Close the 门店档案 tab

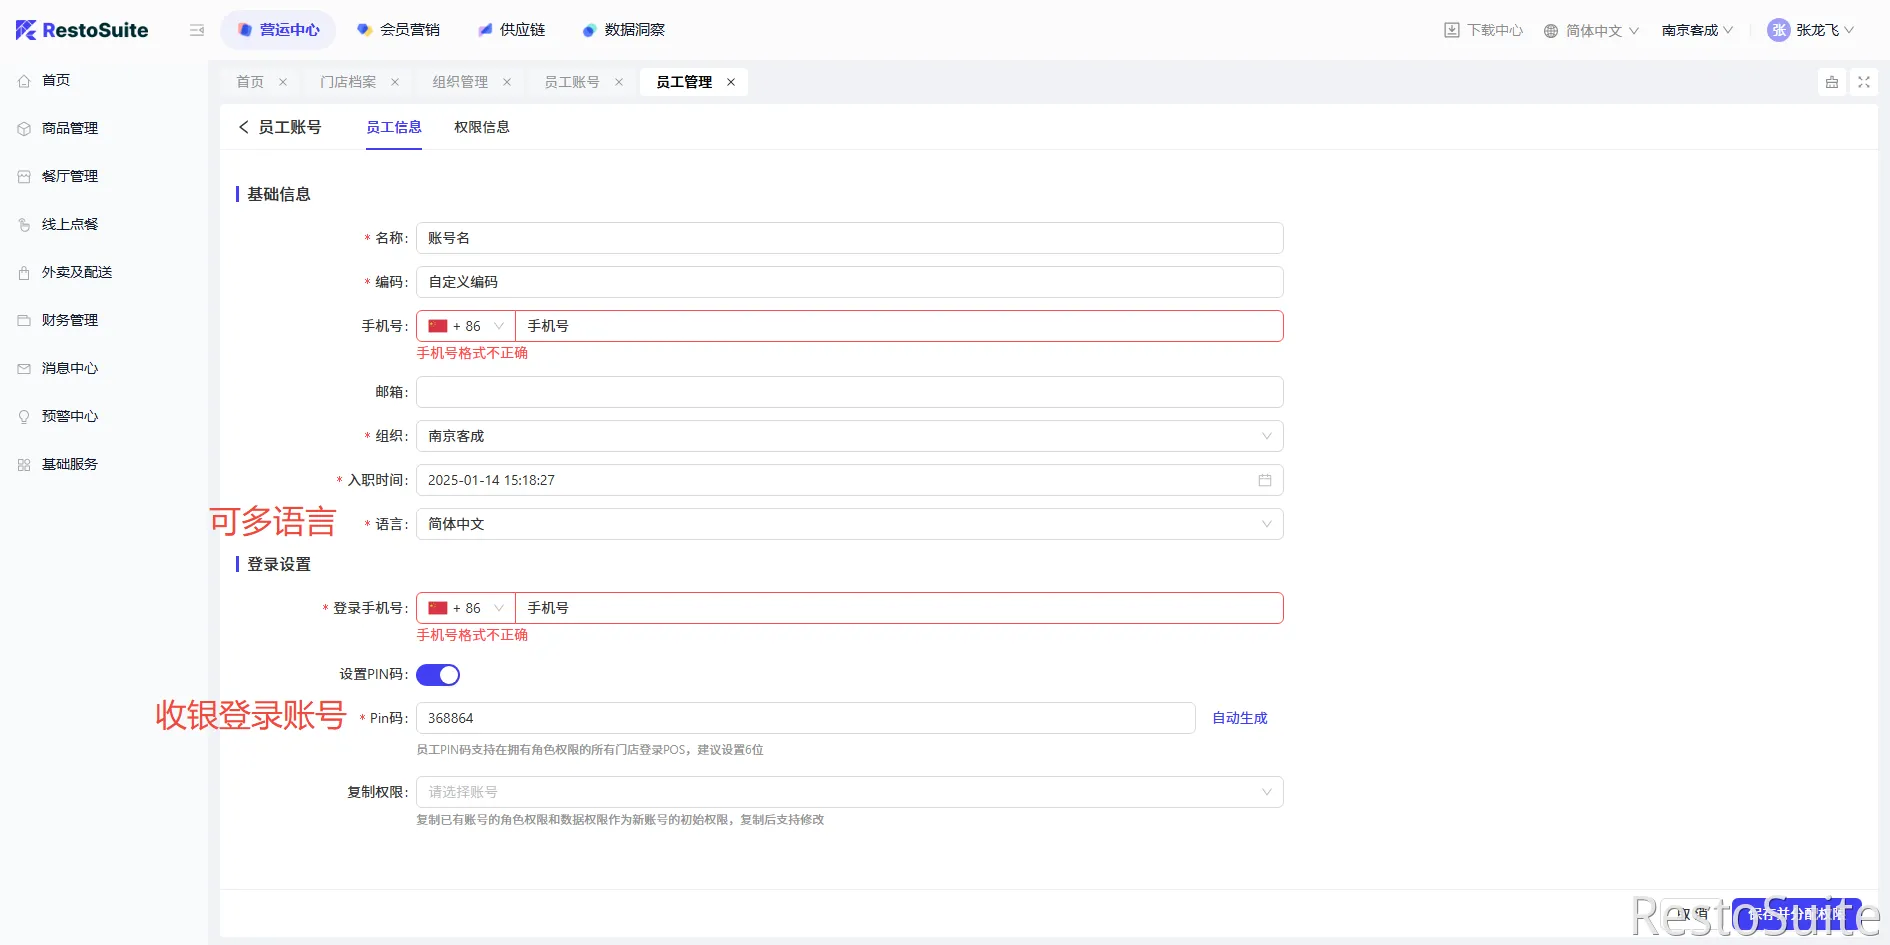(395, 82)
